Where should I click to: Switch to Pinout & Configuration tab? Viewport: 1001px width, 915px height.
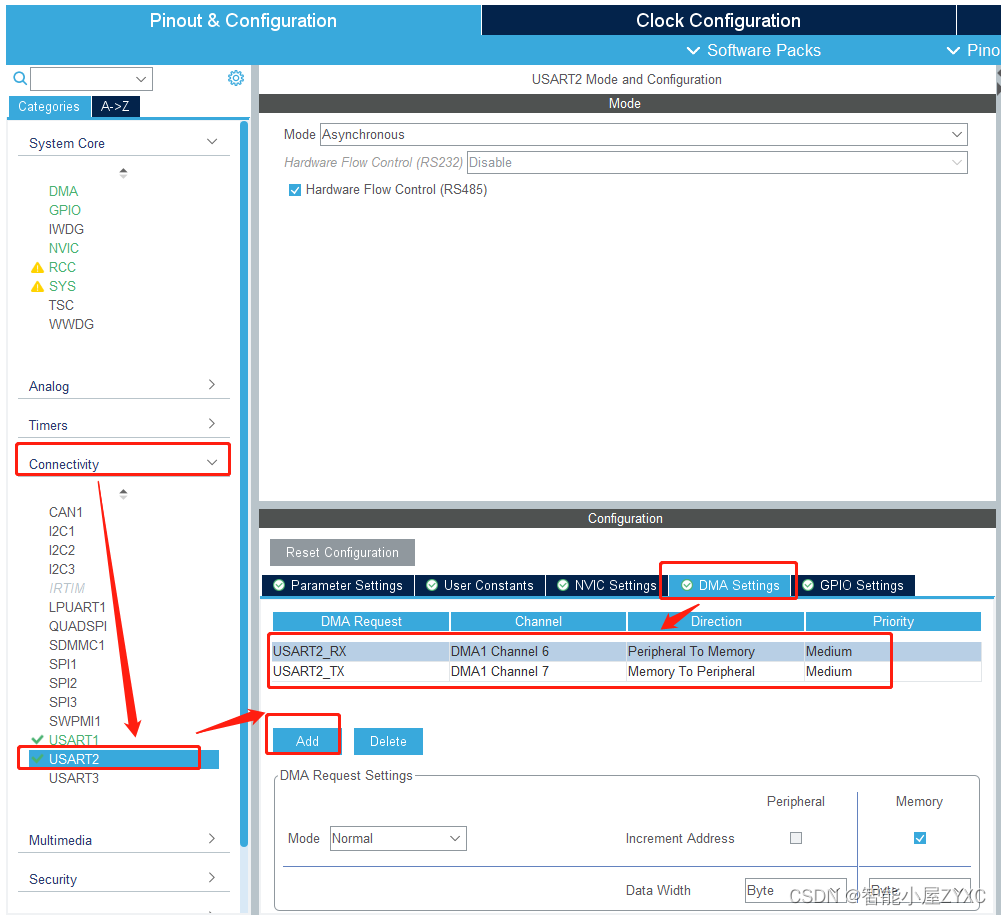point(243,20)
